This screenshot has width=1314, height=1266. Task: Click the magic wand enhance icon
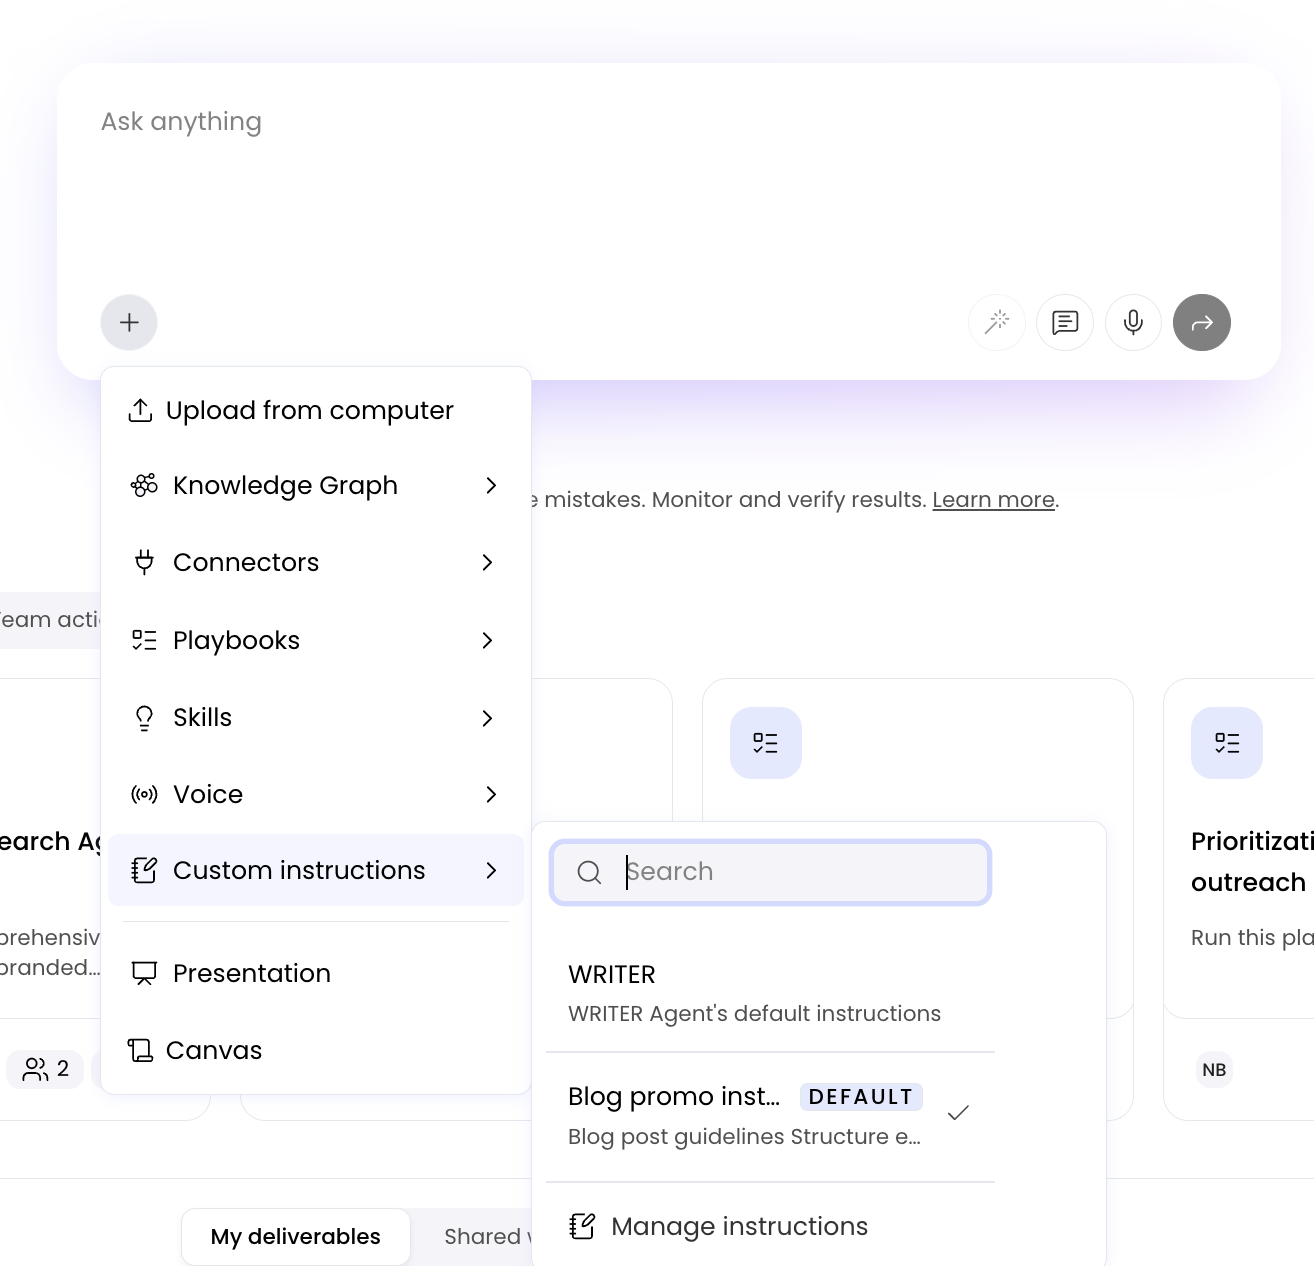click(997, 322)
